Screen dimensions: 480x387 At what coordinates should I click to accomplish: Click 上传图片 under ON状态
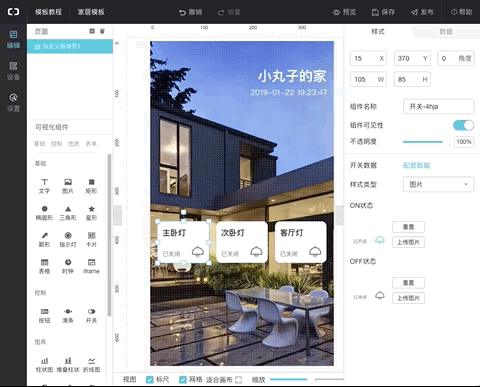[x=408, y=242]
